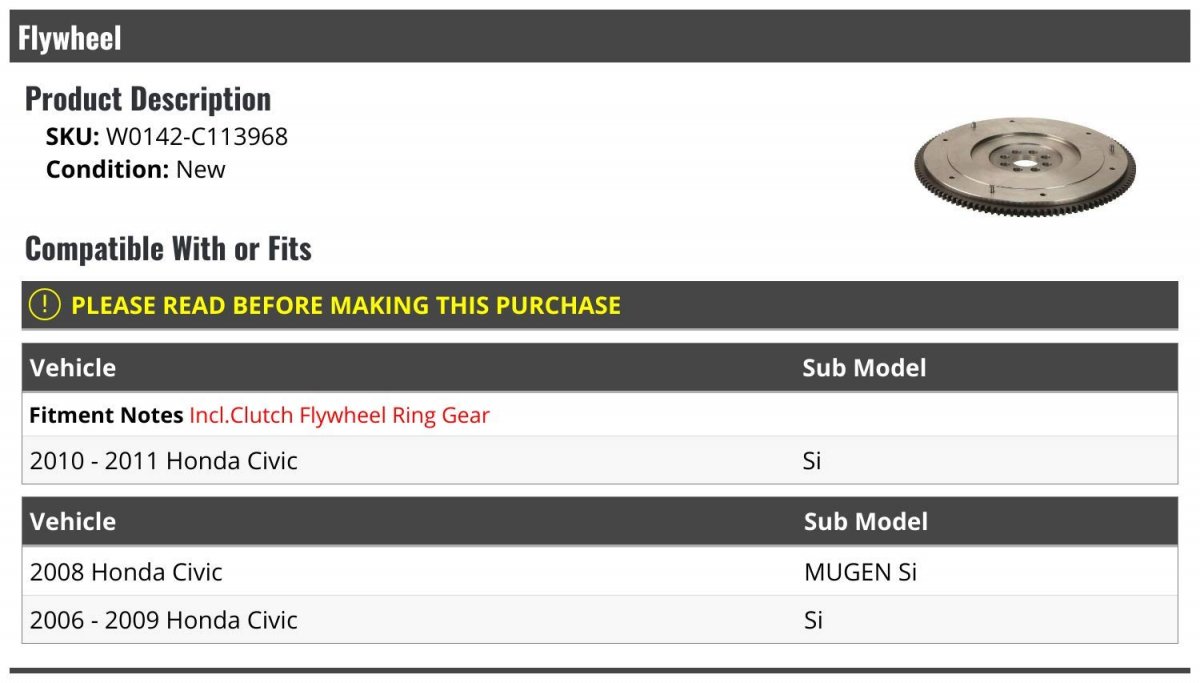1200x683 pixels.
Task: Click the red Incl.Clutch Flywheel Ring Gear note
Action: tap(340, 415)
